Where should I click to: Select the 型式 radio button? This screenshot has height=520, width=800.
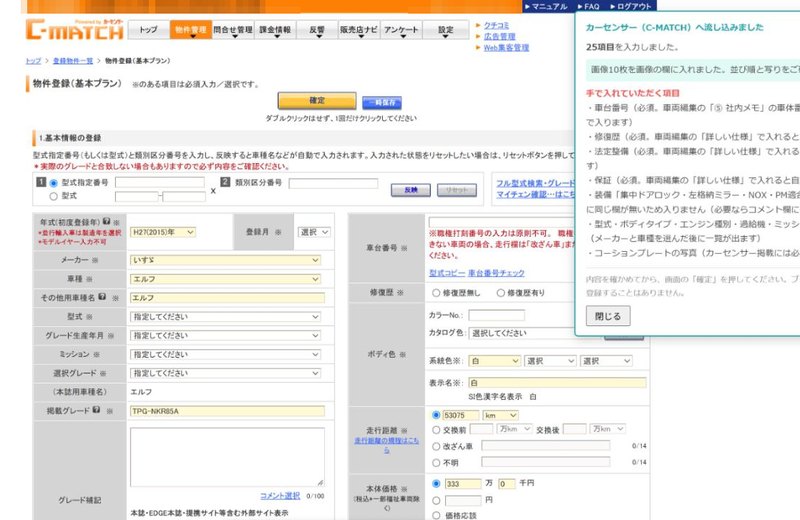[x=53, y=196]
